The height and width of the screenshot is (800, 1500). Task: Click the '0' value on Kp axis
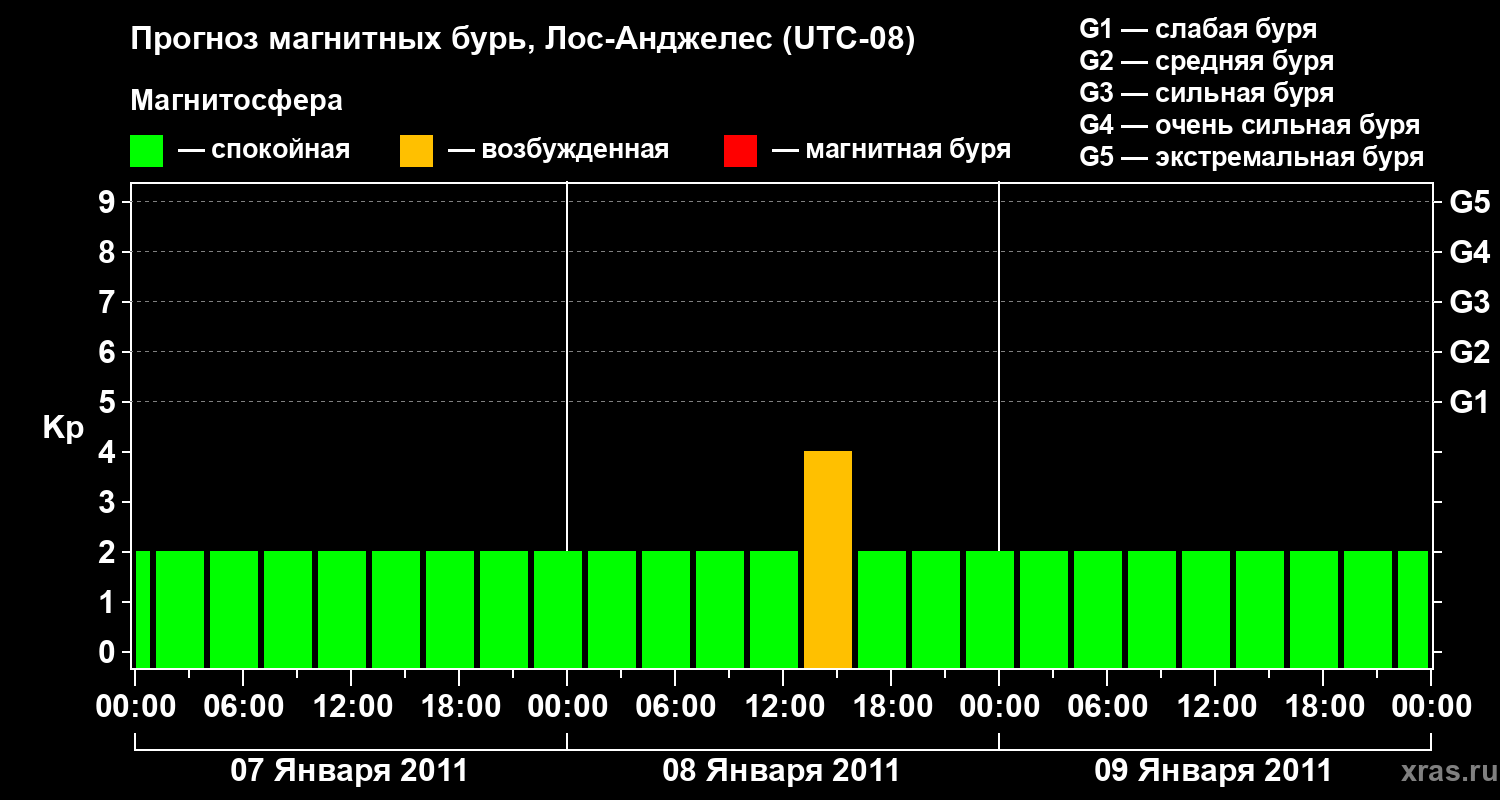tap(109, 652)
